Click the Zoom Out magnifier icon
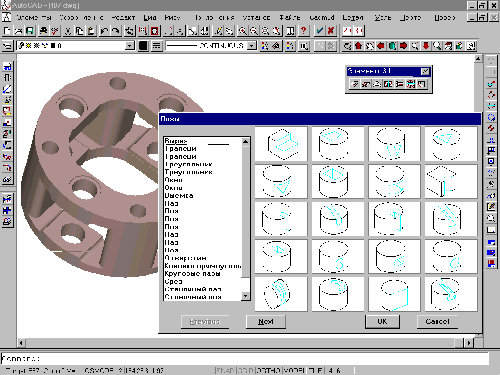Viewport: 500px width, 375px height. tap(254, 31)
